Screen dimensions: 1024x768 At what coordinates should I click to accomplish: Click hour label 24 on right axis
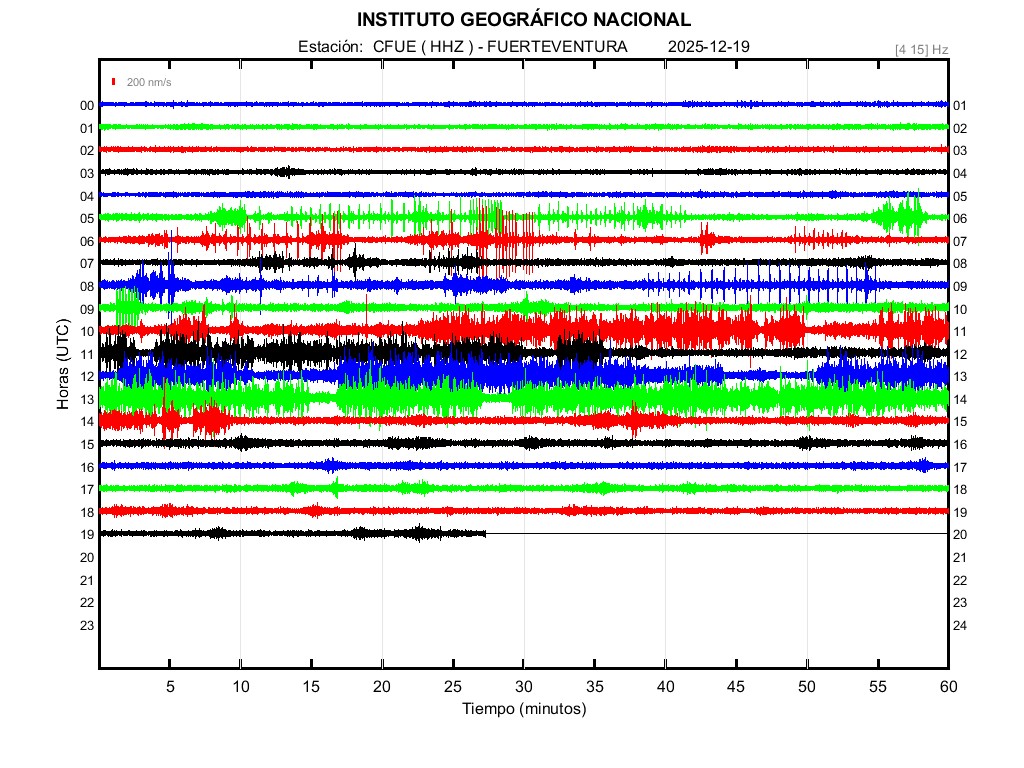pyautogui.click(x=959, y=625)
